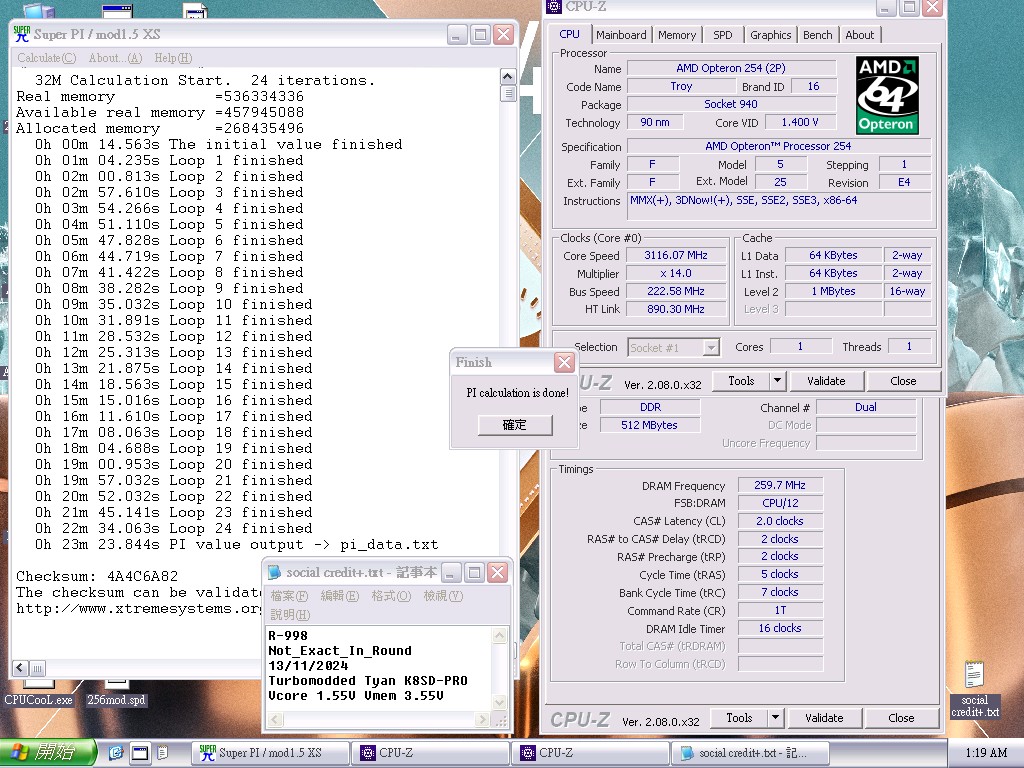
Task: Select social credit+.txt desktop file icon
Action: (974, 690)
